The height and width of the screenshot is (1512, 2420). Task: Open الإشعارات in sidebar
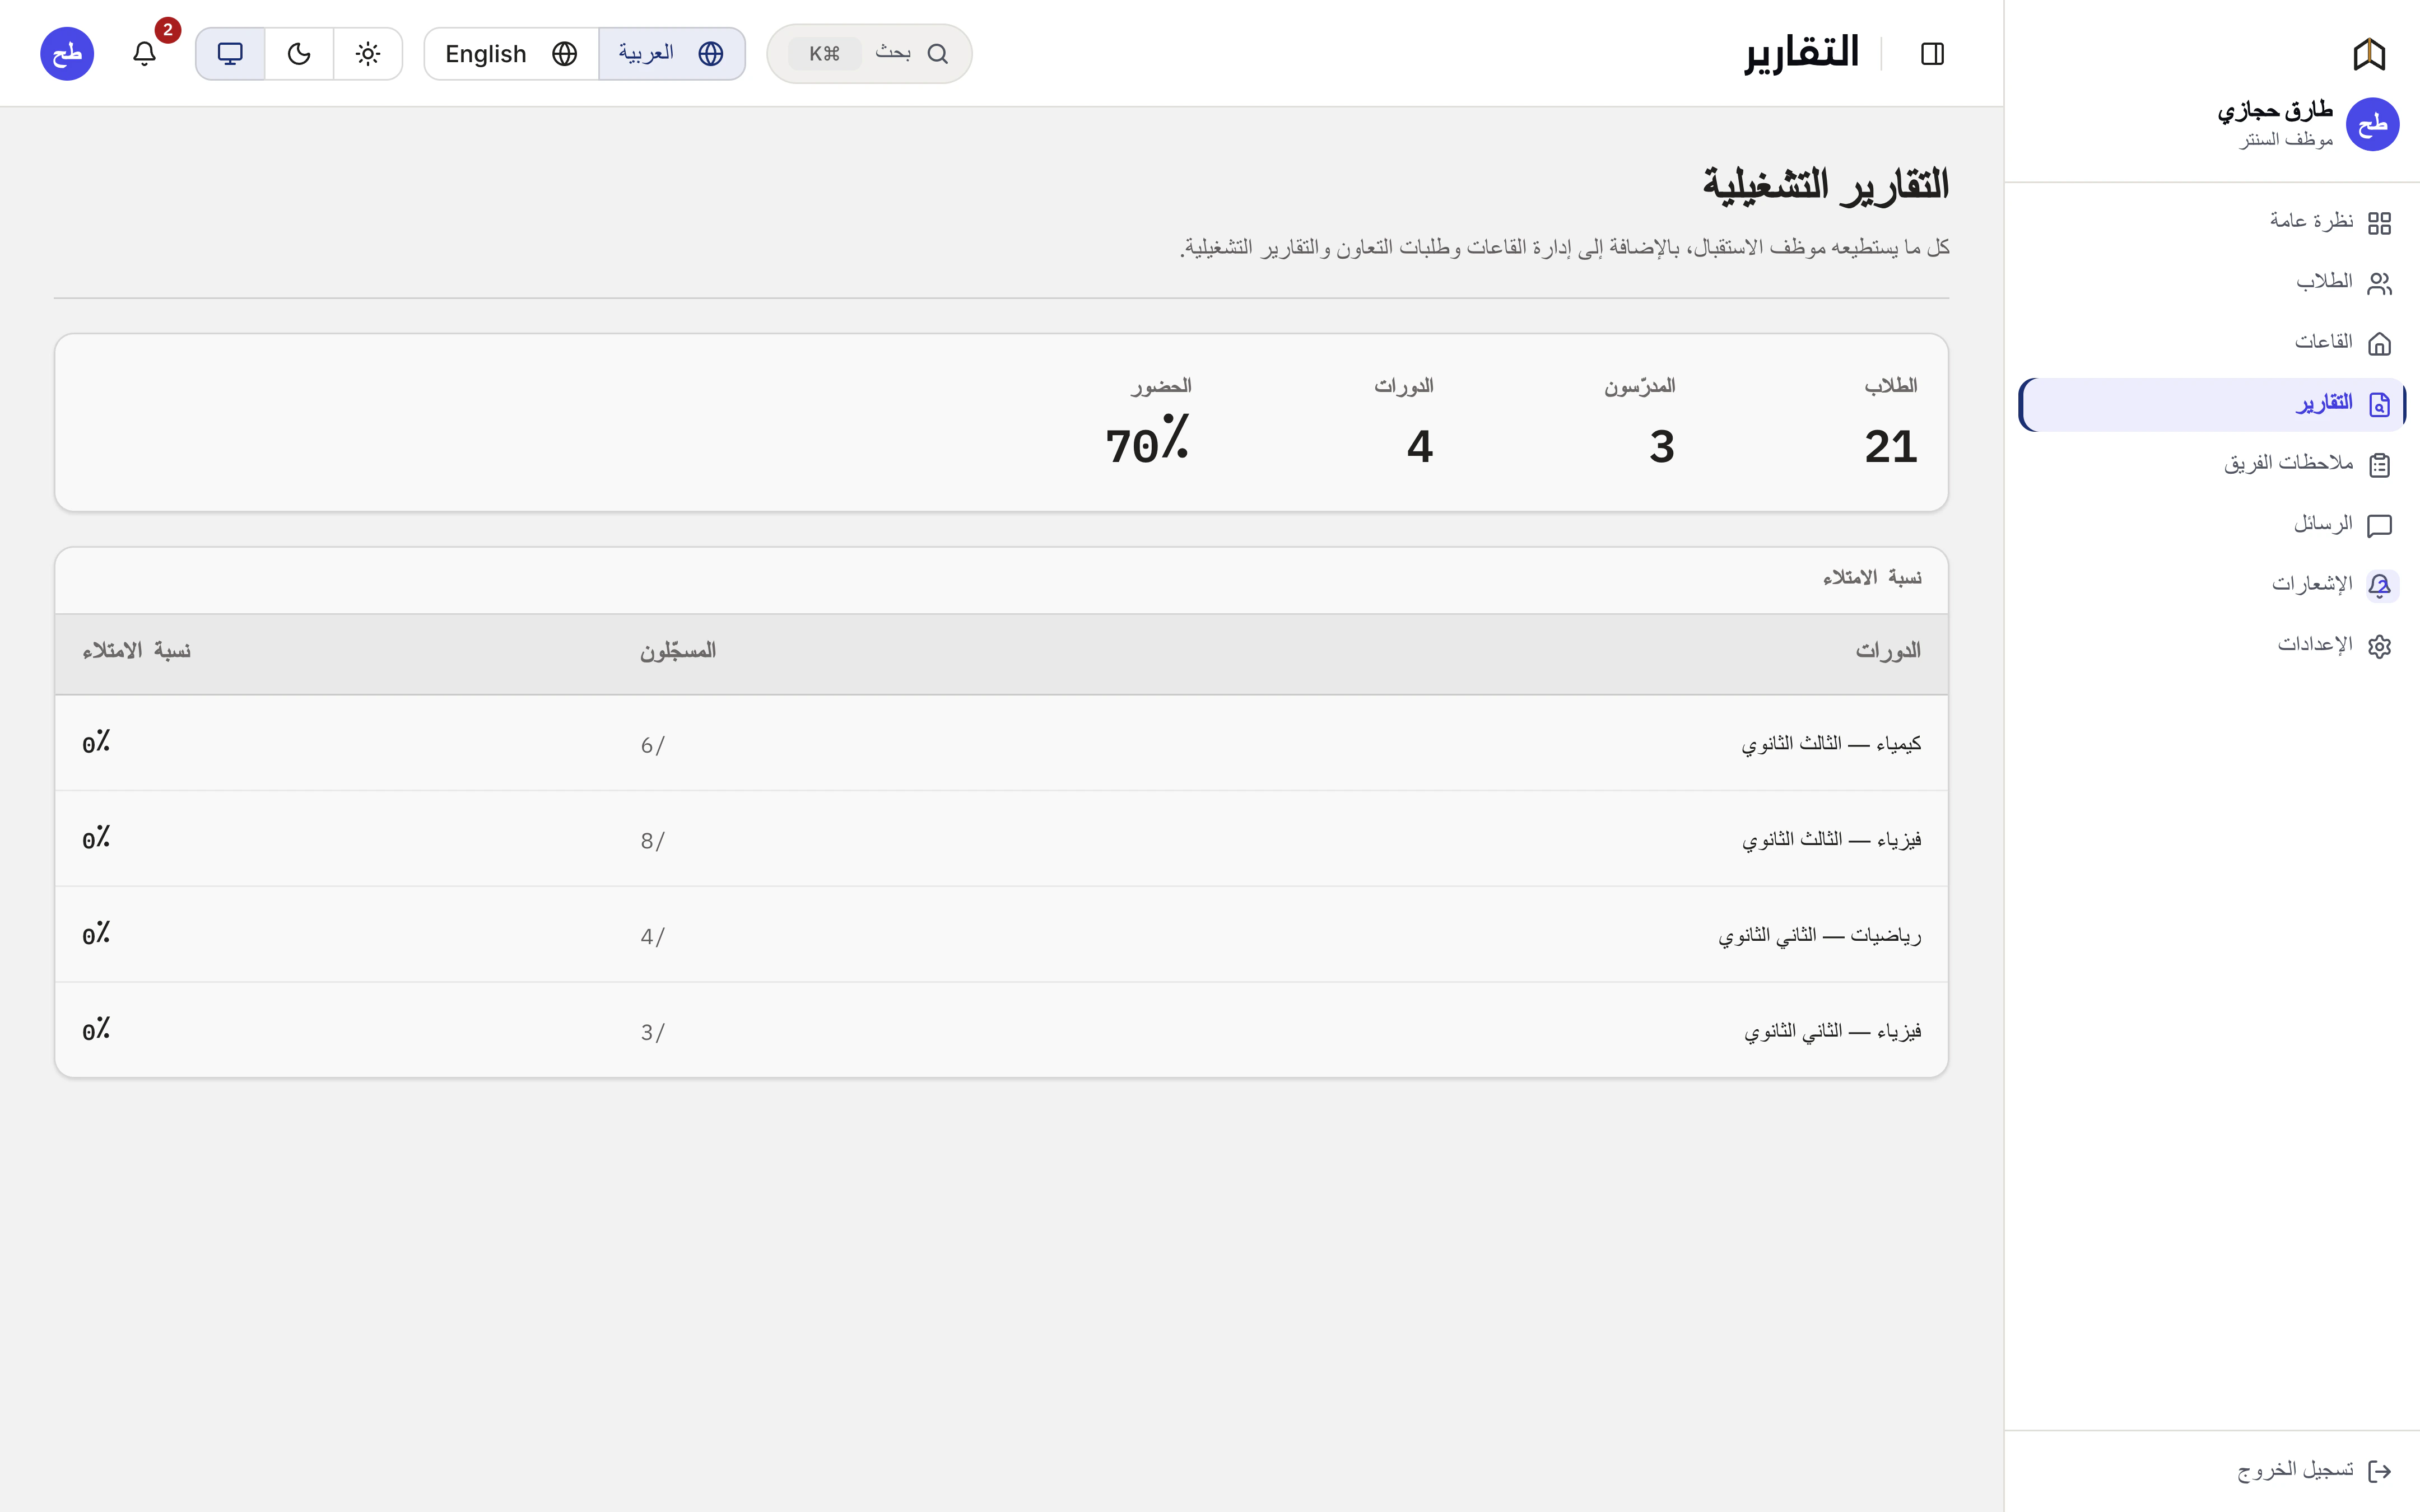[x=2211, y=585]
